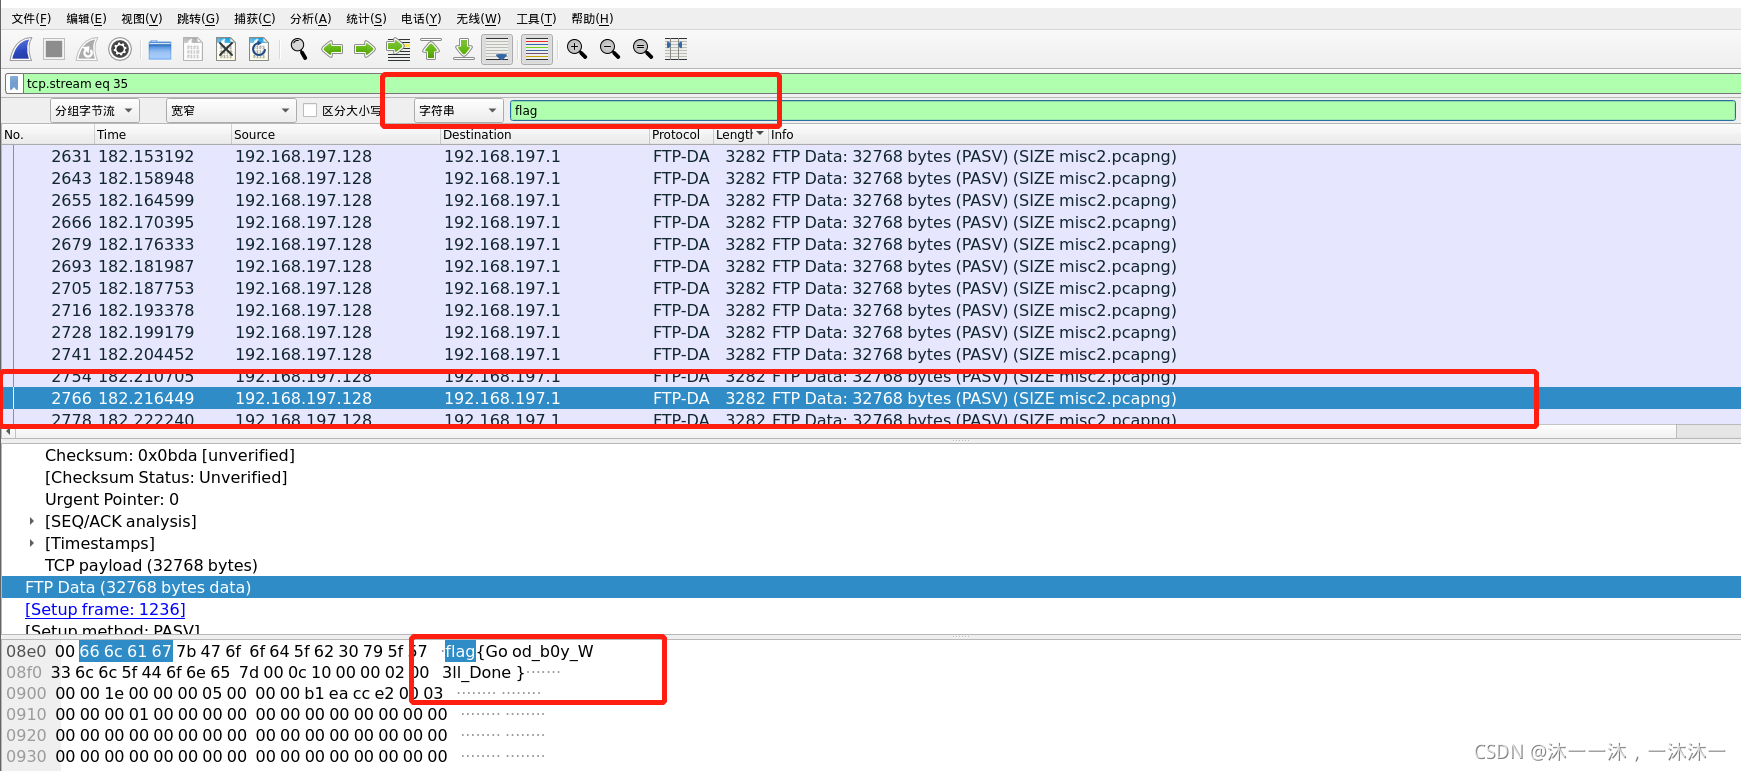Image resolution: width=1741 pixels, height=771 pixels.
Task: Sort by the Length column header
Action: [739, 134]
